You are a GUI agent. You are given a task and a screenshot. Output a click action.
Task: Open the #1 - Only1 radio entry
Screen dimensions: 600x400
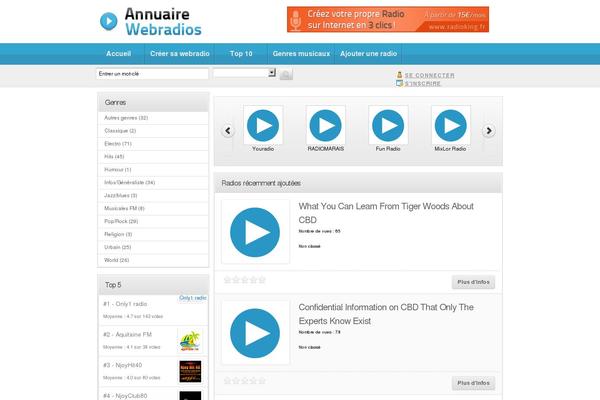(x=125, y=304)
